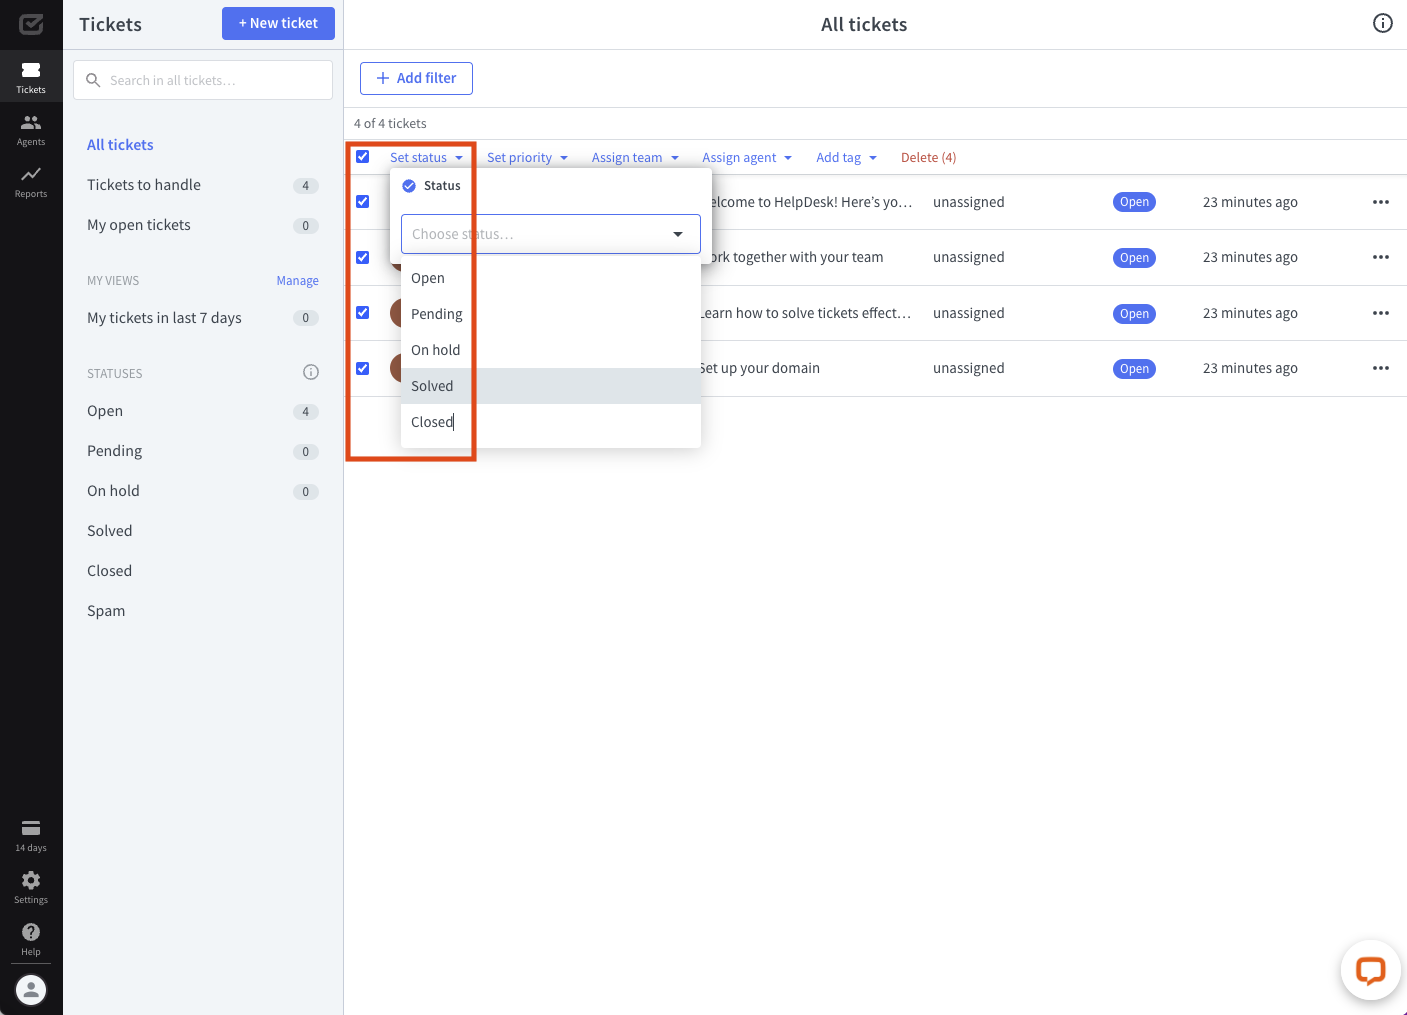Select Open in the status list

[551, 278]
